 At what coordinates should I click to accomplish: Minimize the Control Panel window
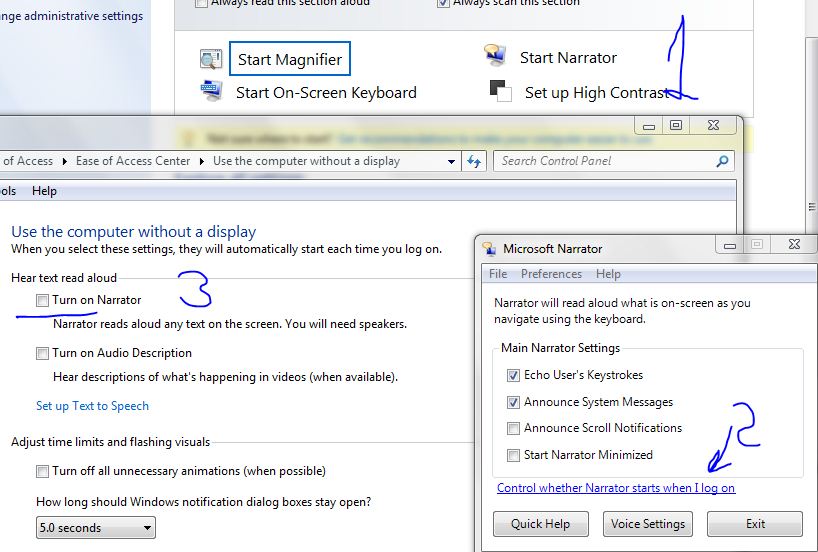point(648,125)
